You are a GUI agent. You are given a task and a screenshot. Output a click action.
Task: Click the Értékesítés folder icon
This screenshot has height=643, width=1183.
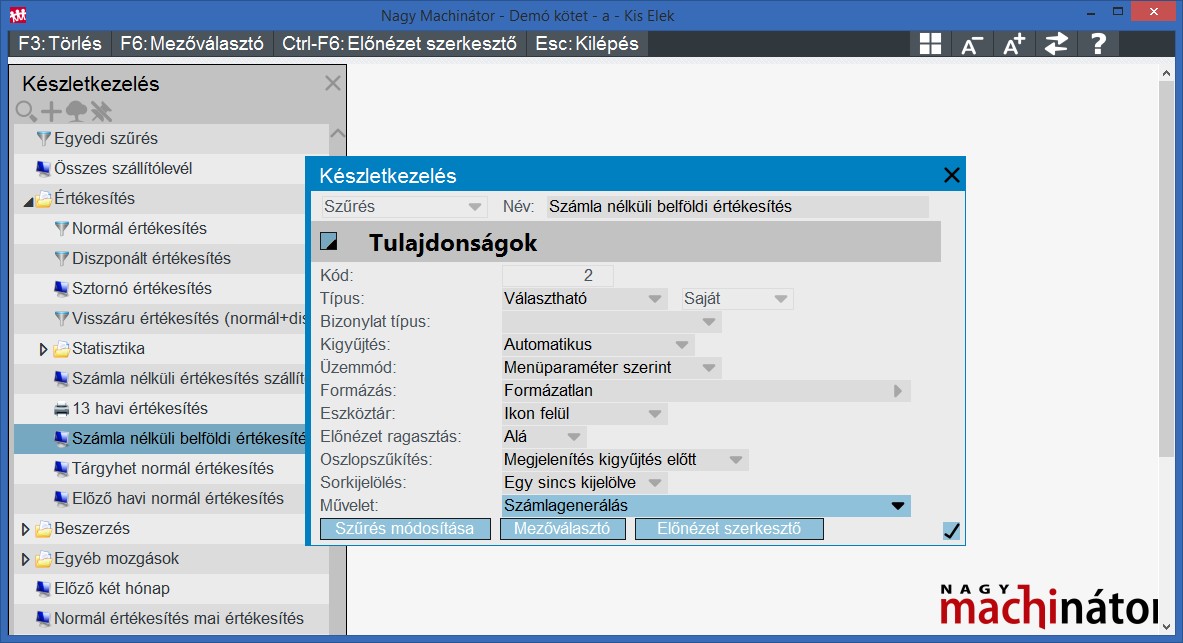coord(44,198)
